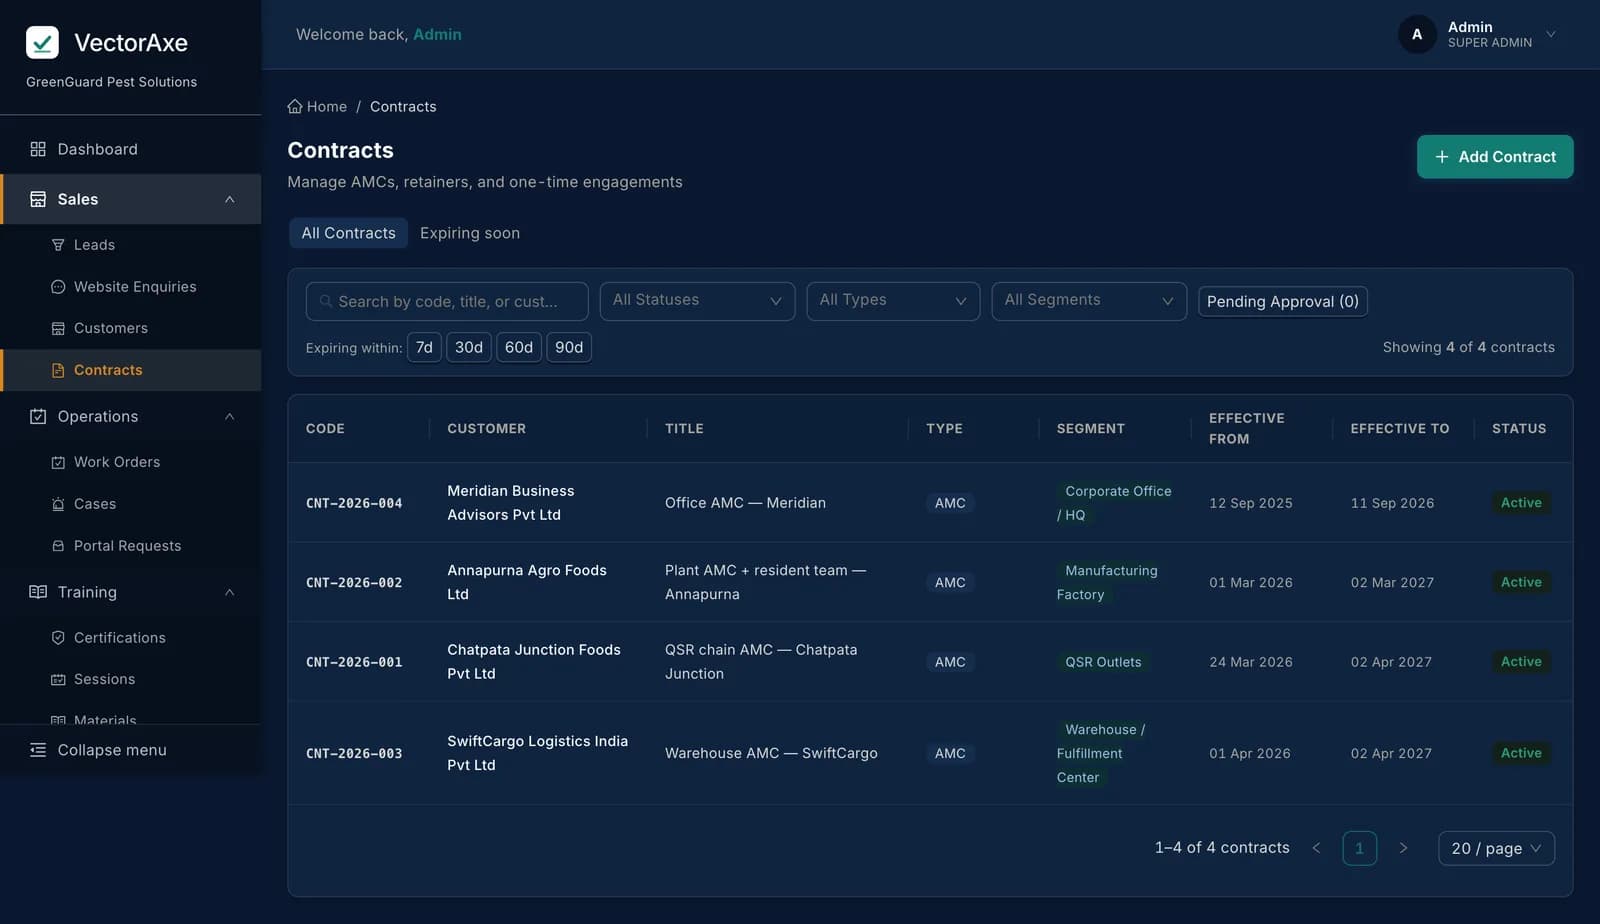The width and height of the screenshot is (1600, 924).
Task: Click the Home breadcrumb link
Action: click(x=317, y=106)
